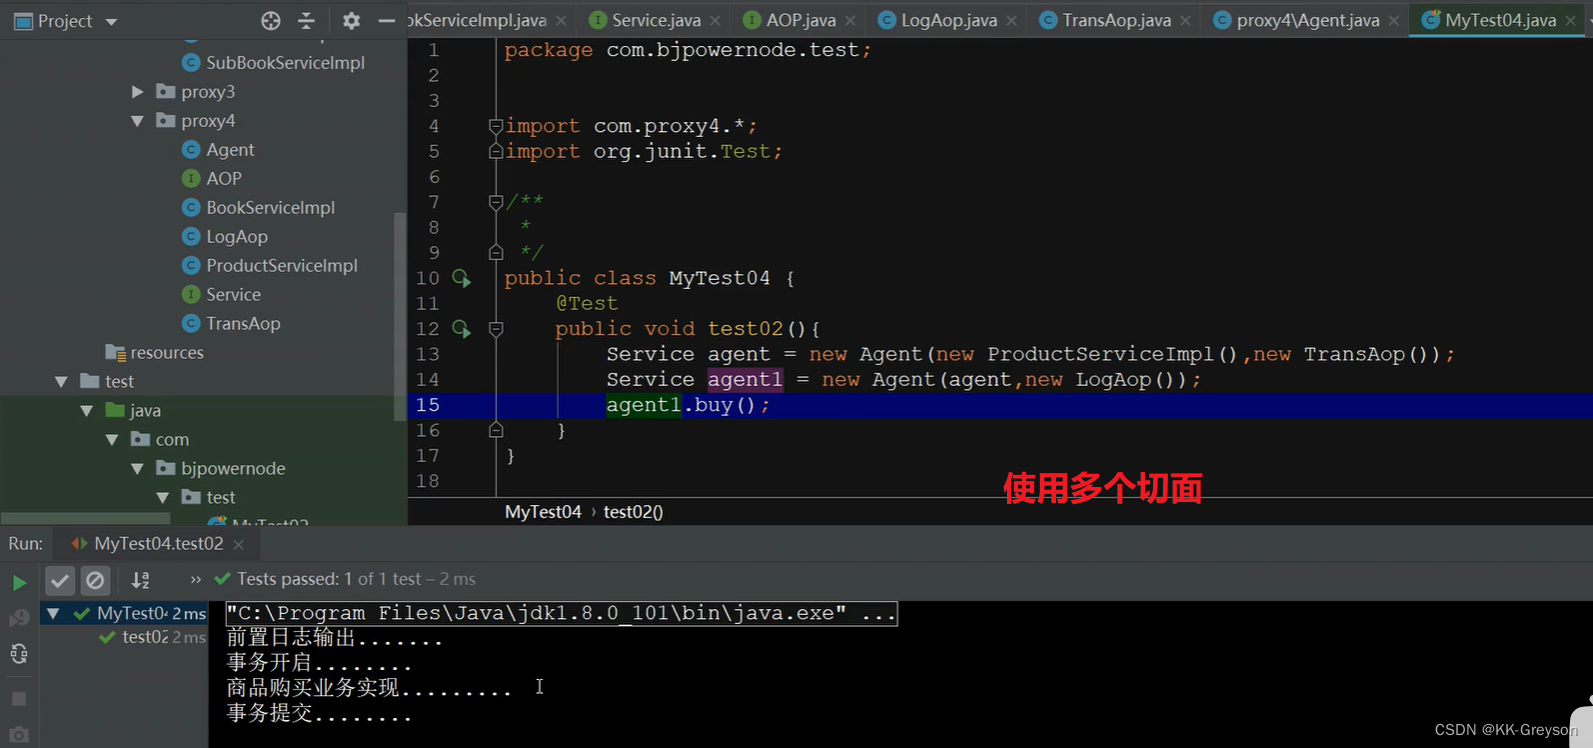Click rerun failed tests icon

coord(19,618)
